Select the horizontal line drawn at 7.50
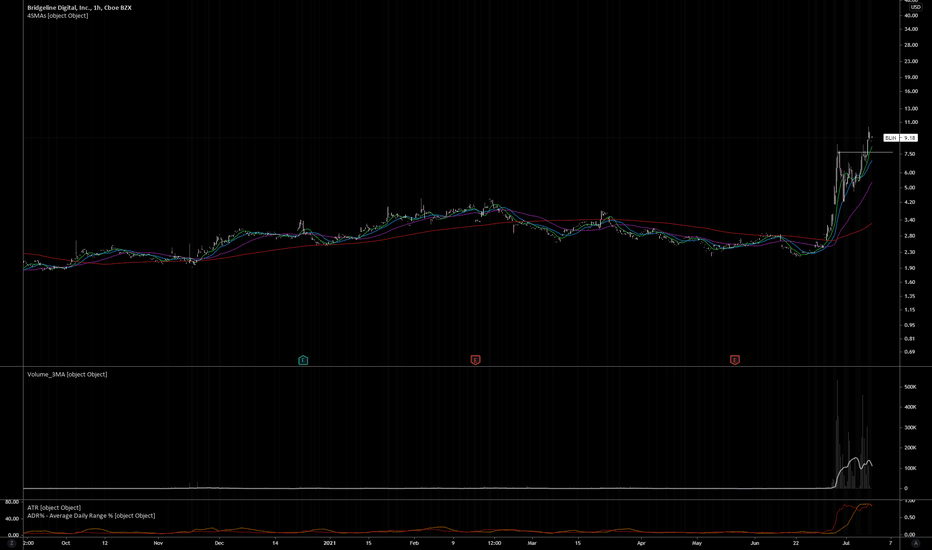 tap(865, 153)
